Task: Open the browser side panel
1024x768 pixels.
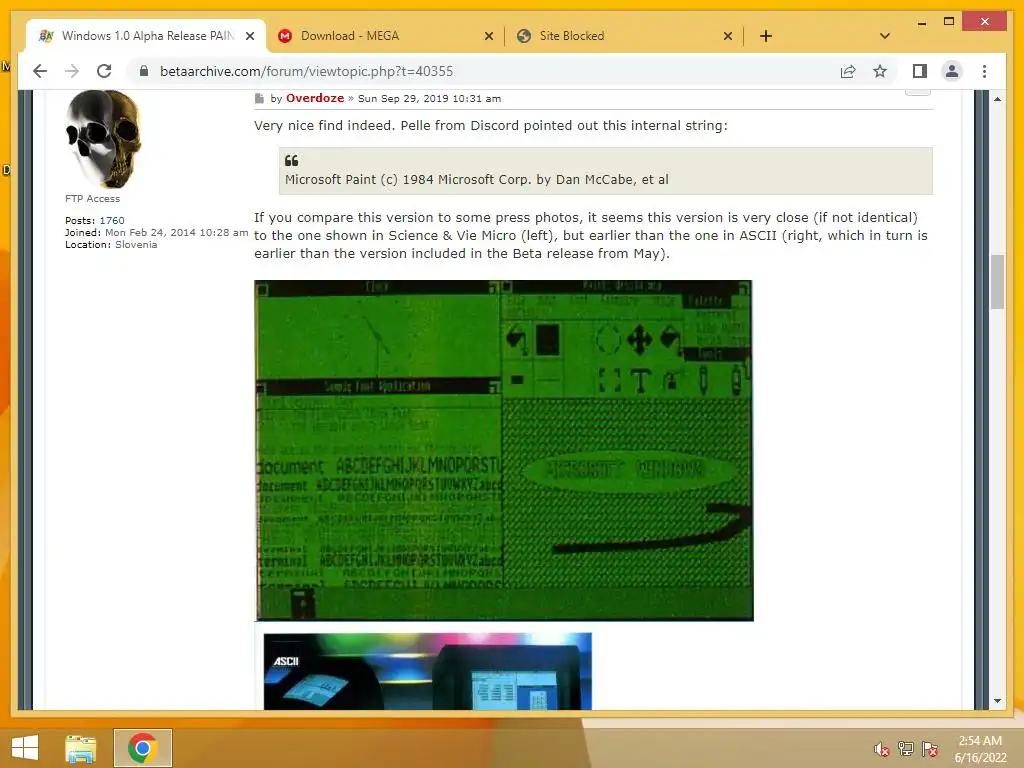Action: pos(920,71)
